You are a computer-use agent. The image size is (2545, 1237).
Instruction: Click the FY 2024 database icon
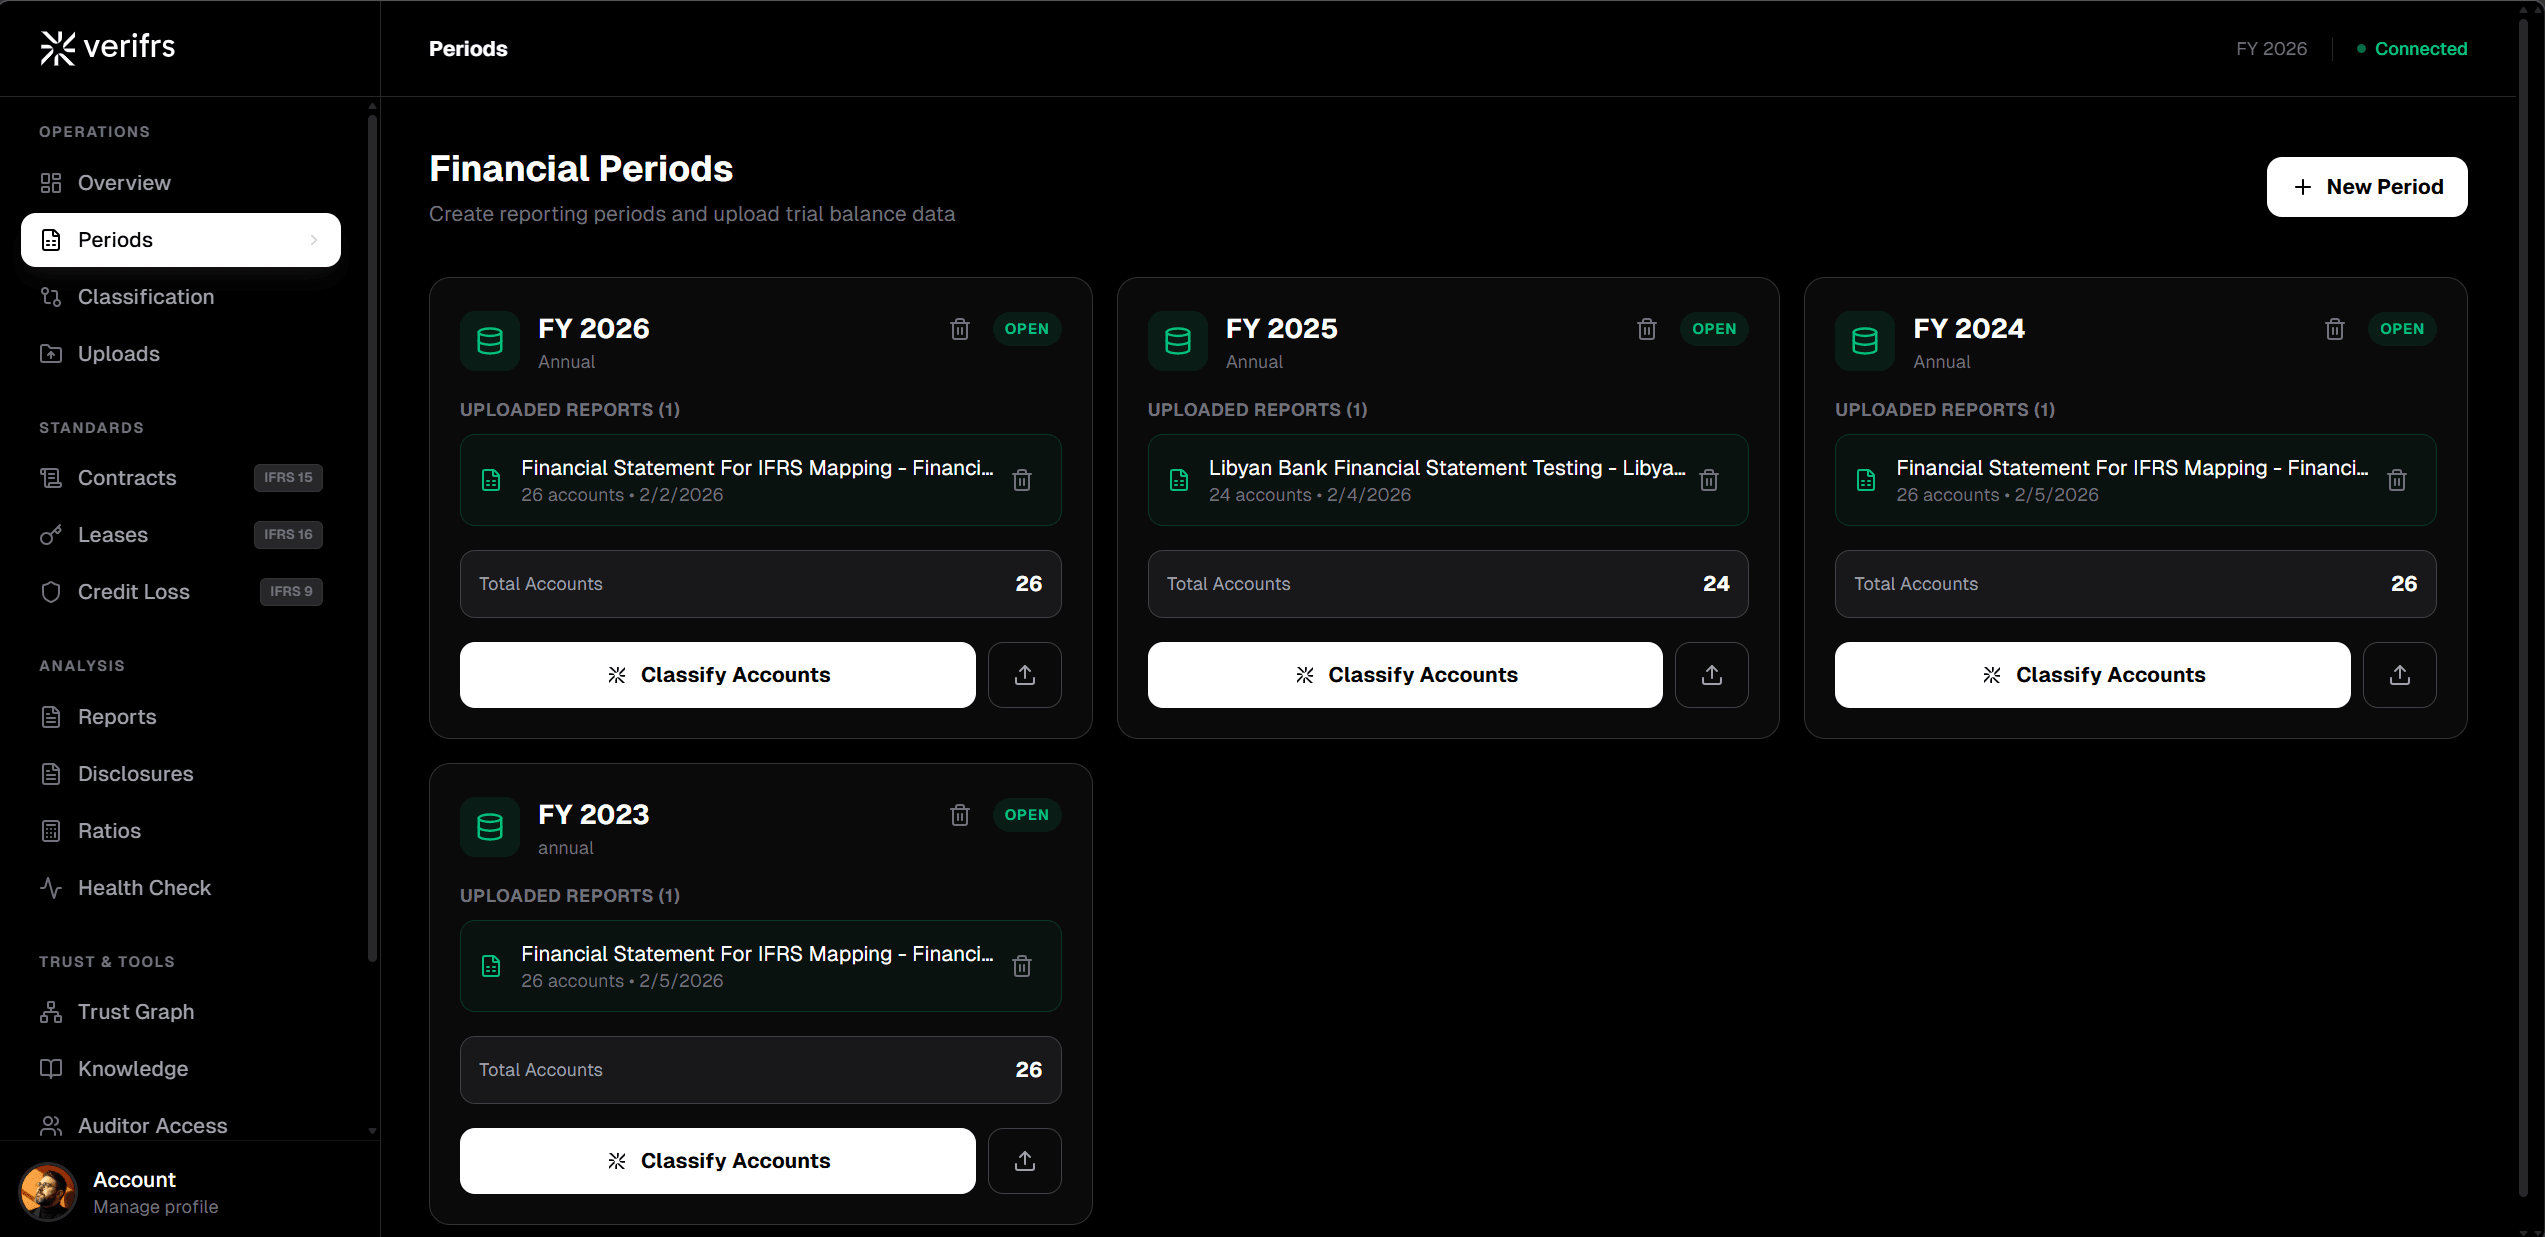click(1864, 341)
